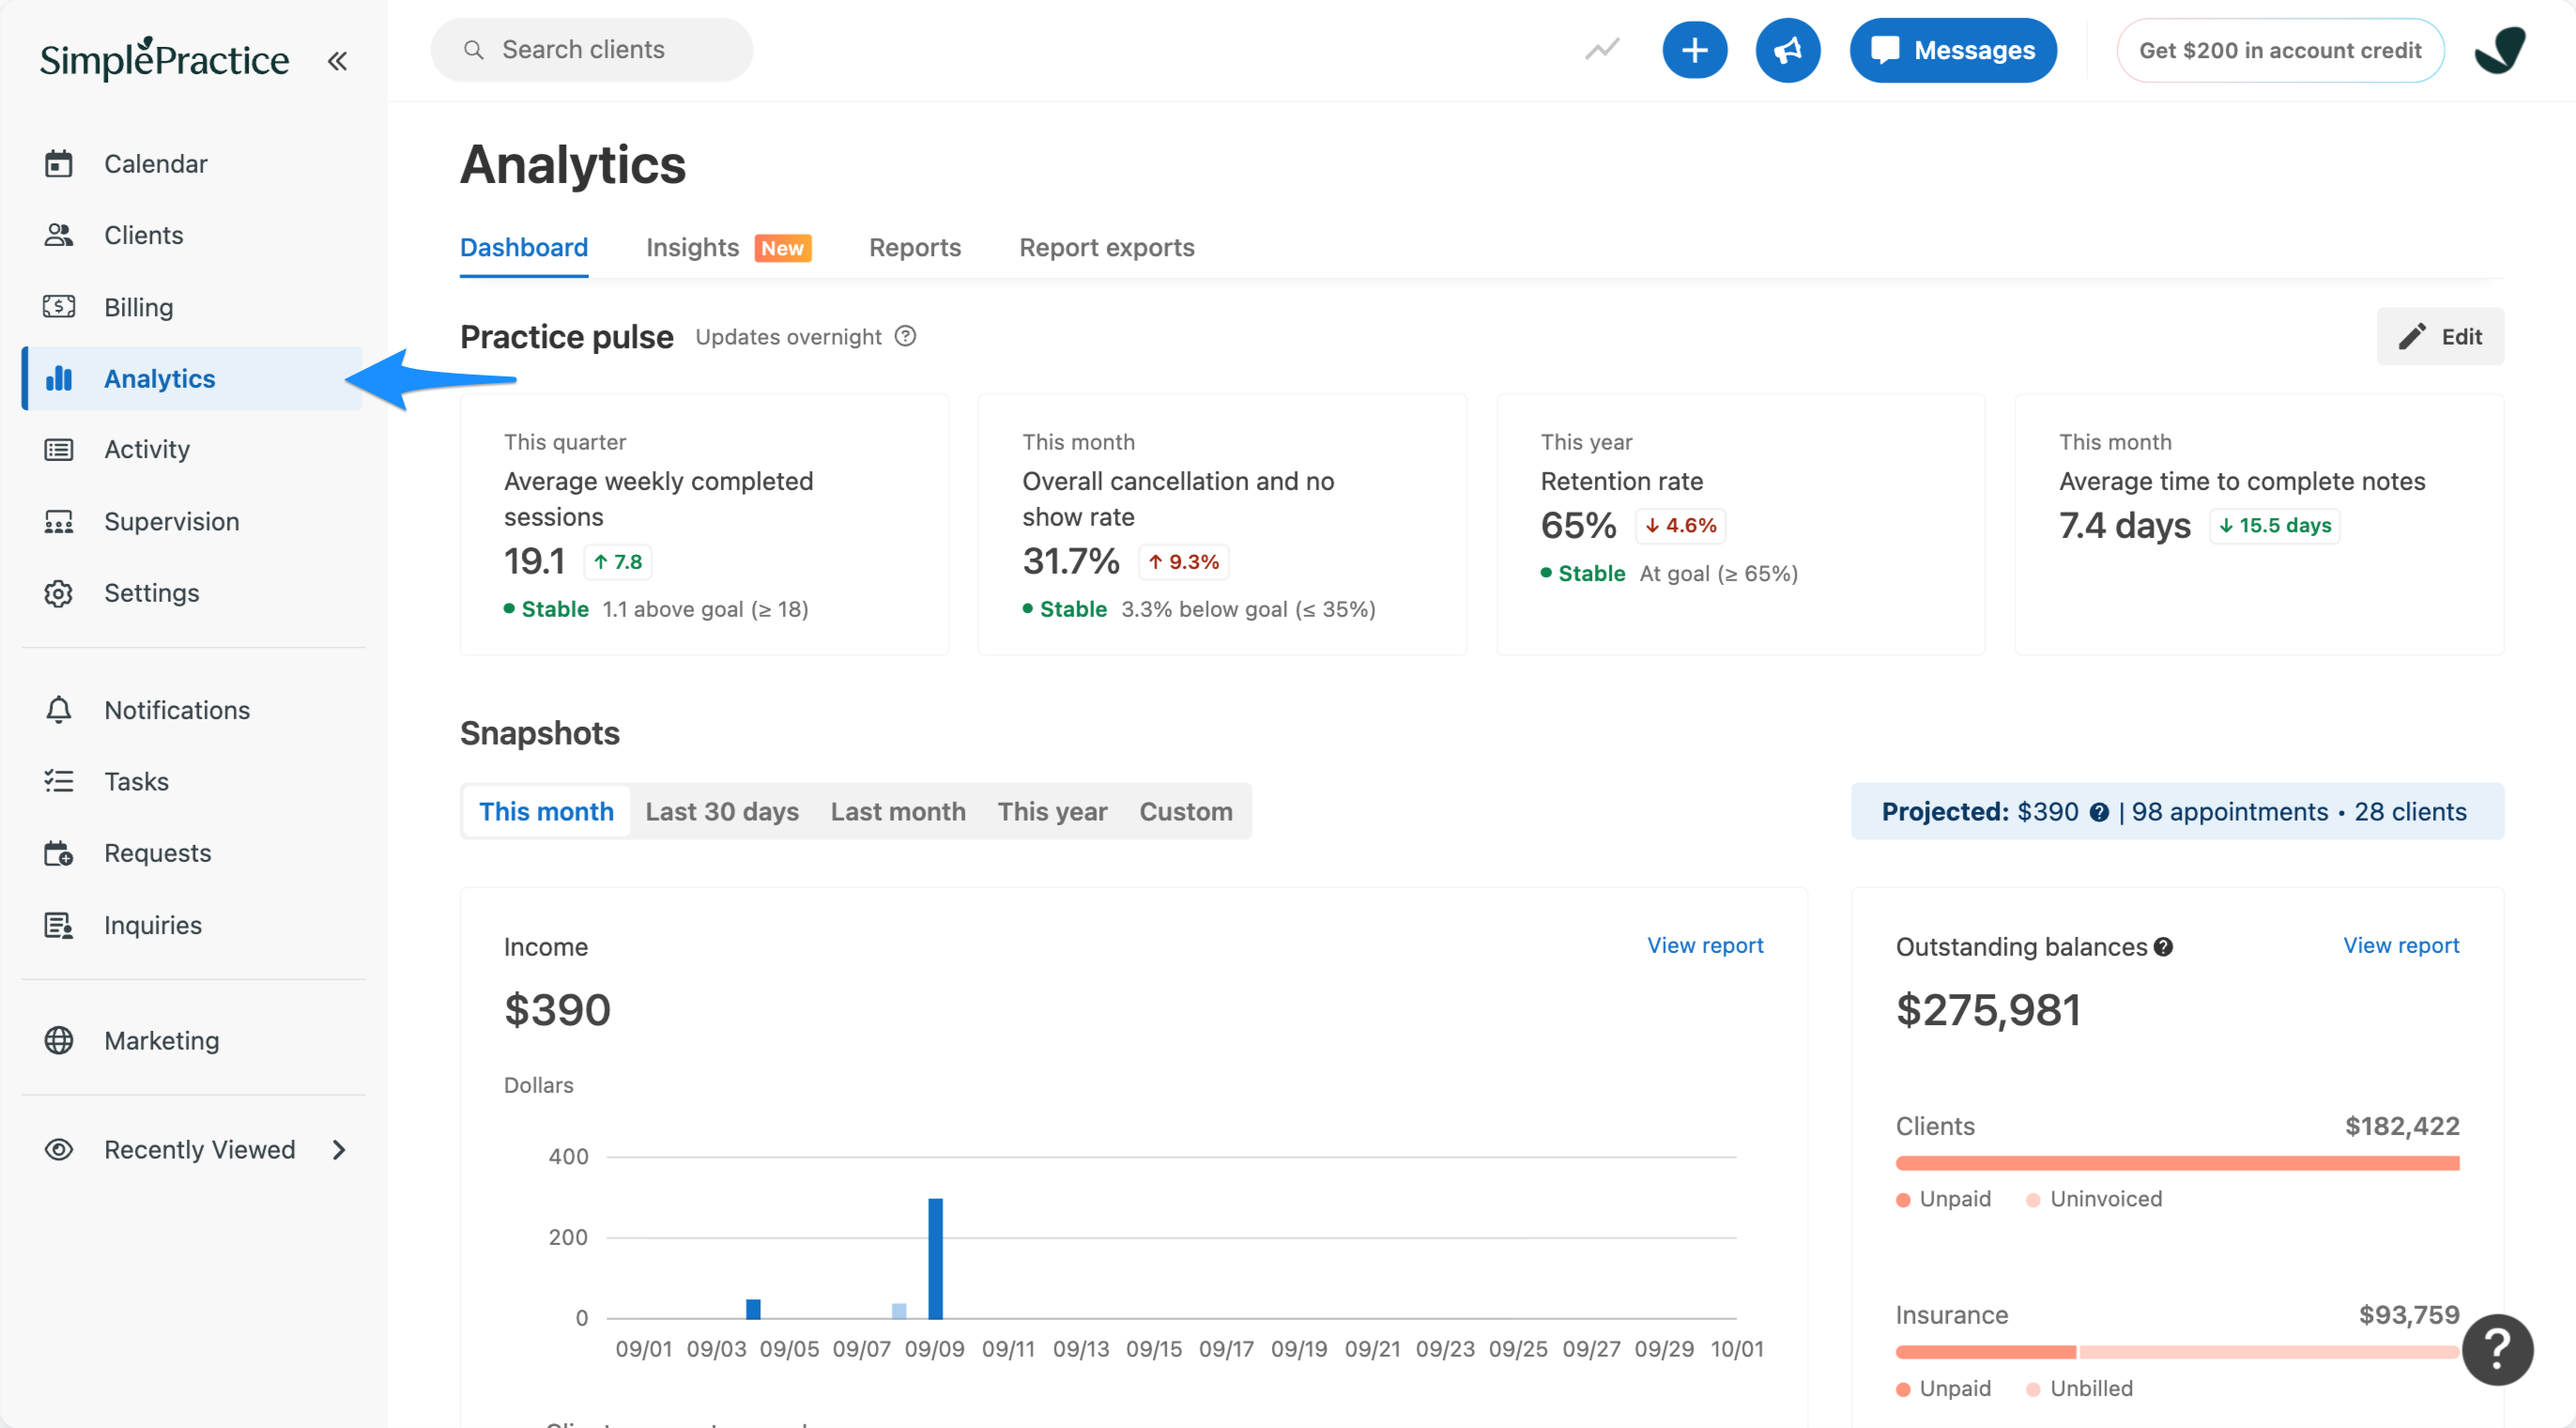The image size is (2576, 1428).
Task: Open the Tasks list
Action: [136, 781]
